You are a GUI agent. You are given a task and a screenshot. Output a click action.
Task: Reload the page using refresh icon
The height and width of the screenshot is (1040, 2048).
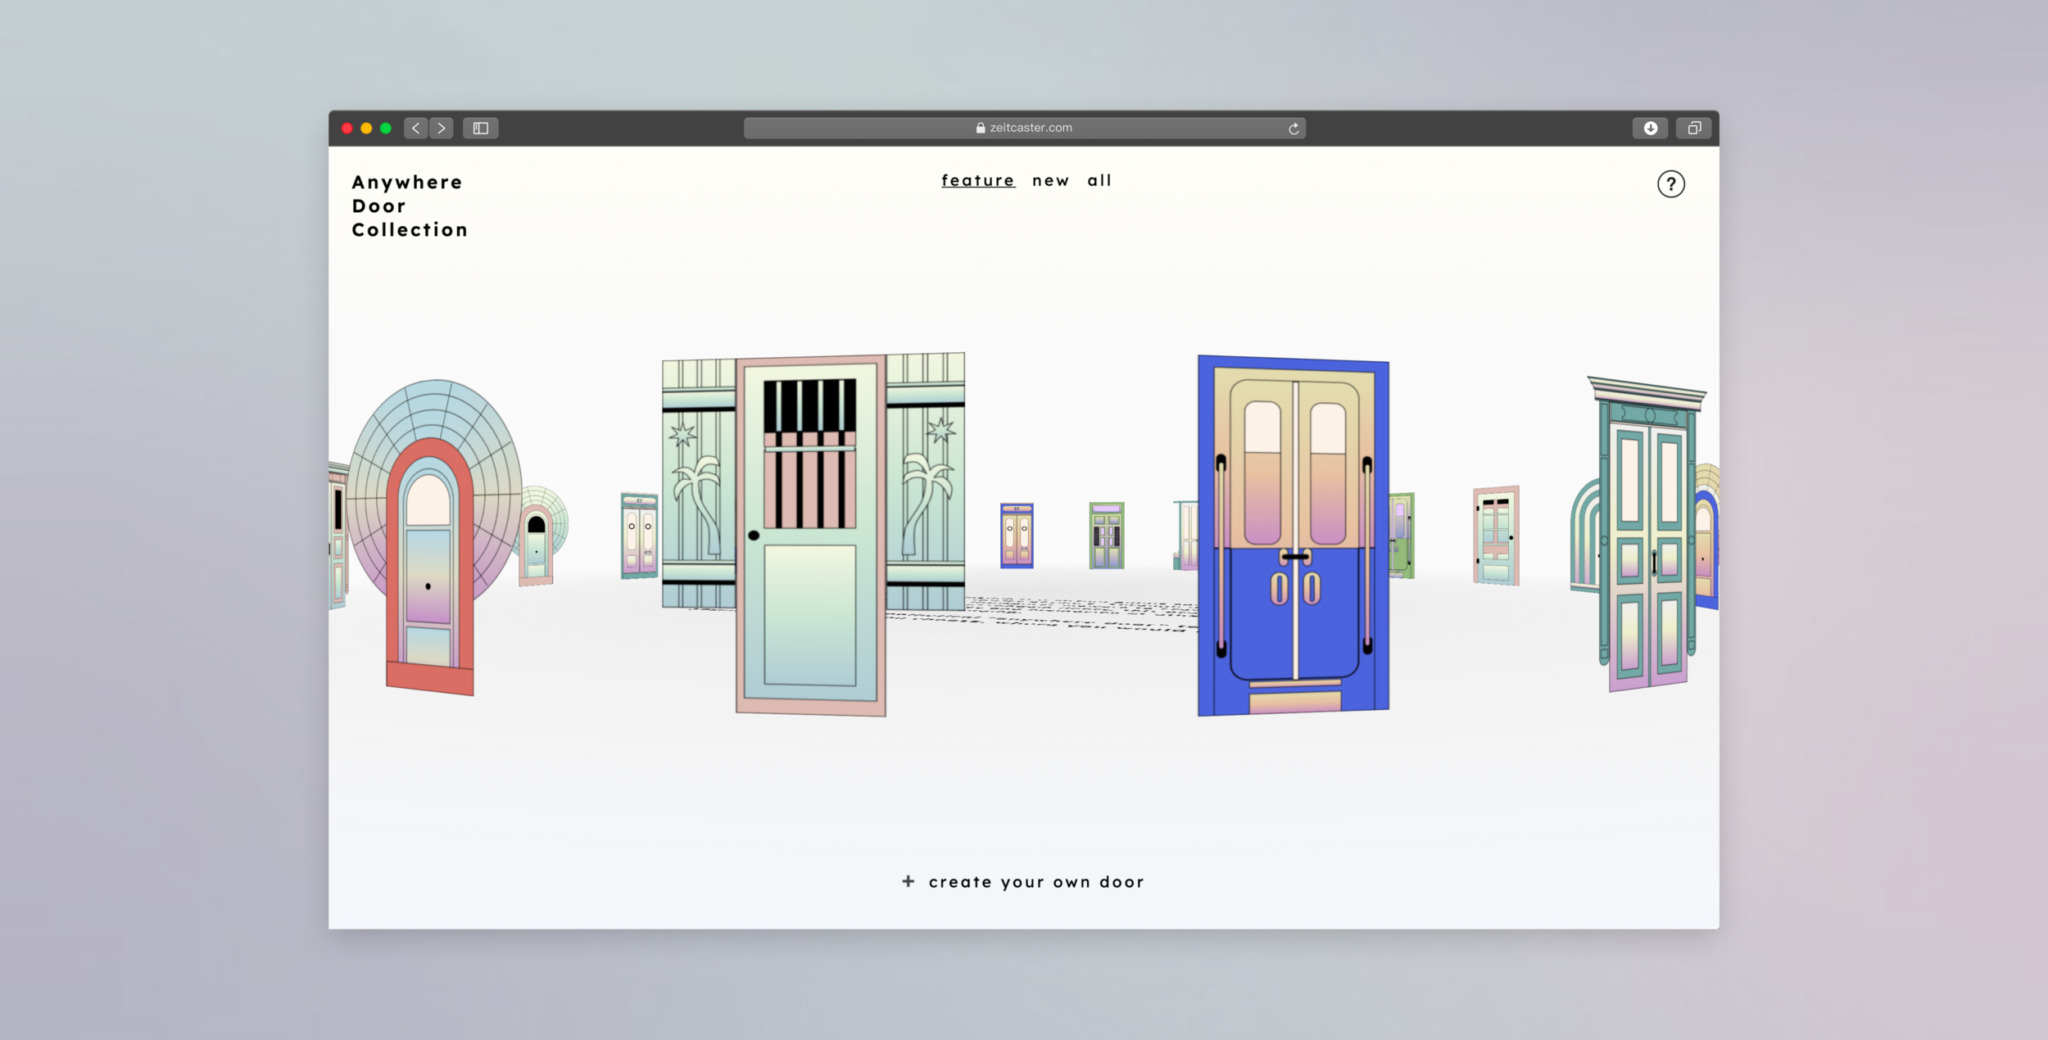point(1293,128)
